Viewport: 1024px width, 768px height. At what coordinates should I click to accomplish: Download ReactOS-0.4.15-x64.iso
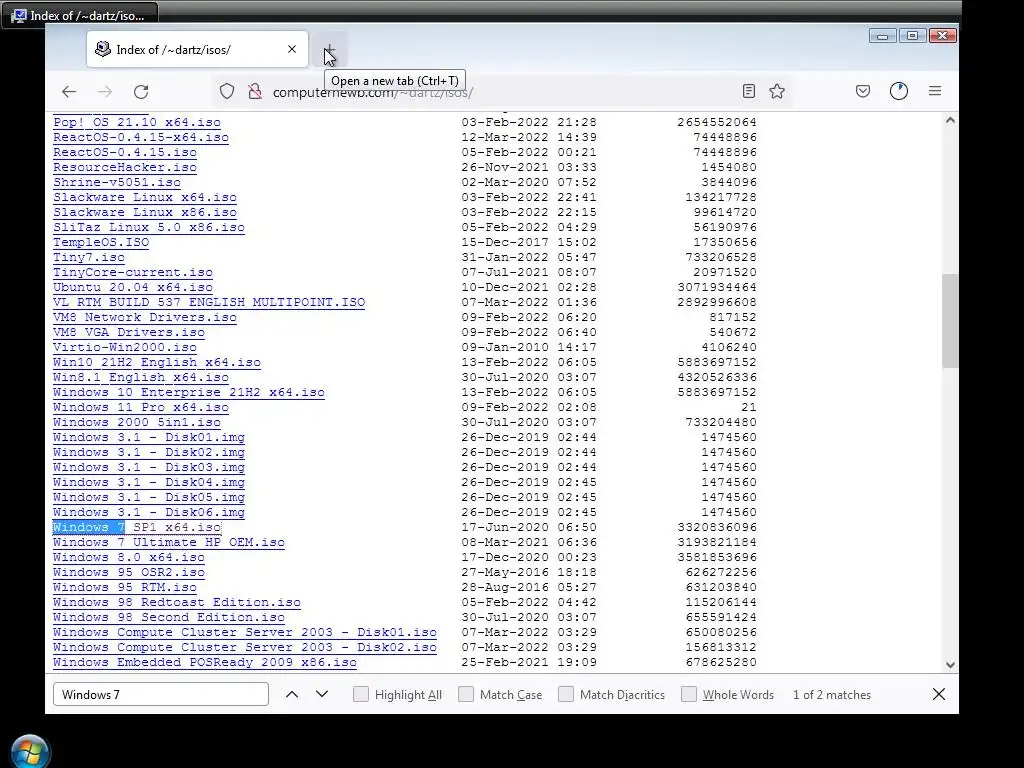141,137
